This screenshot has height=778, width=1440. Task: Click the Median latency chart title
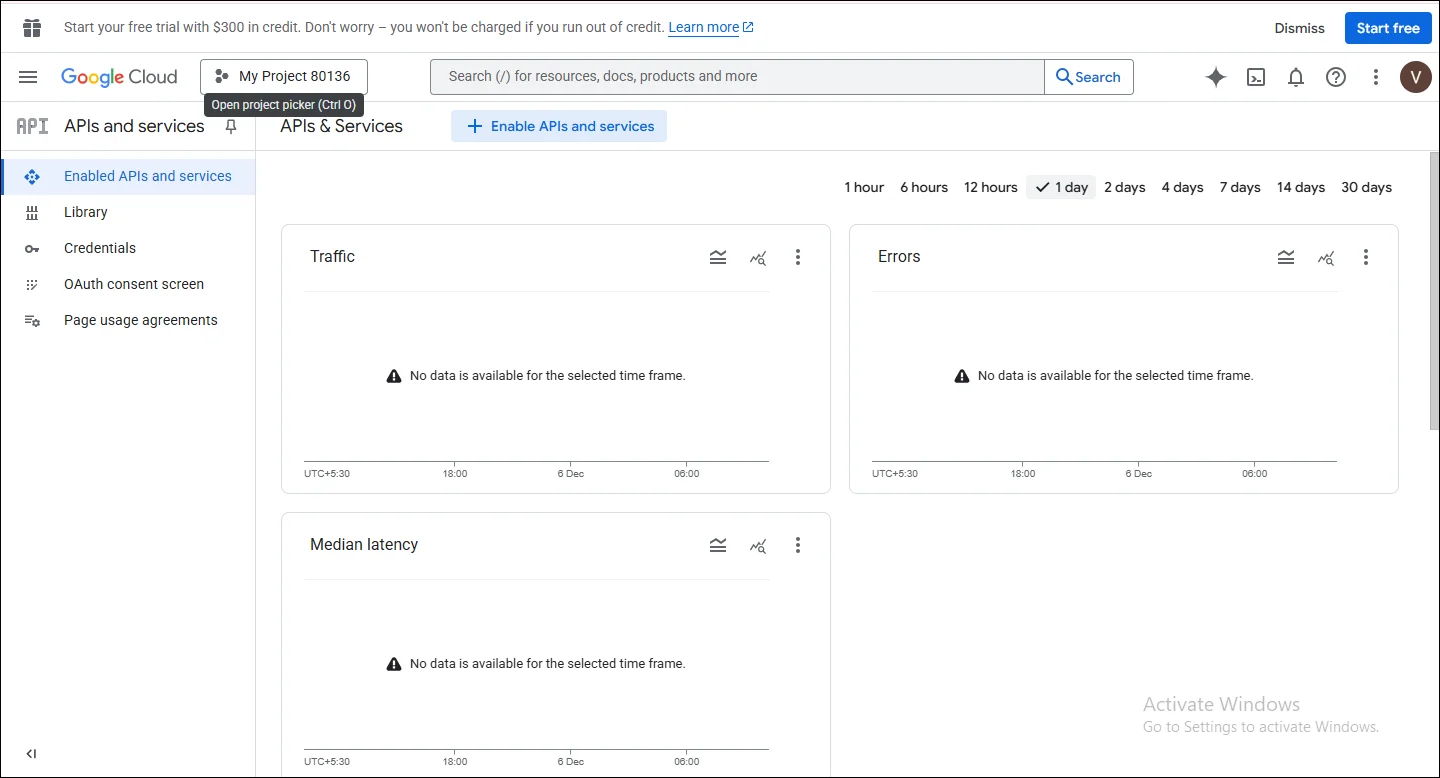(364, 545)
